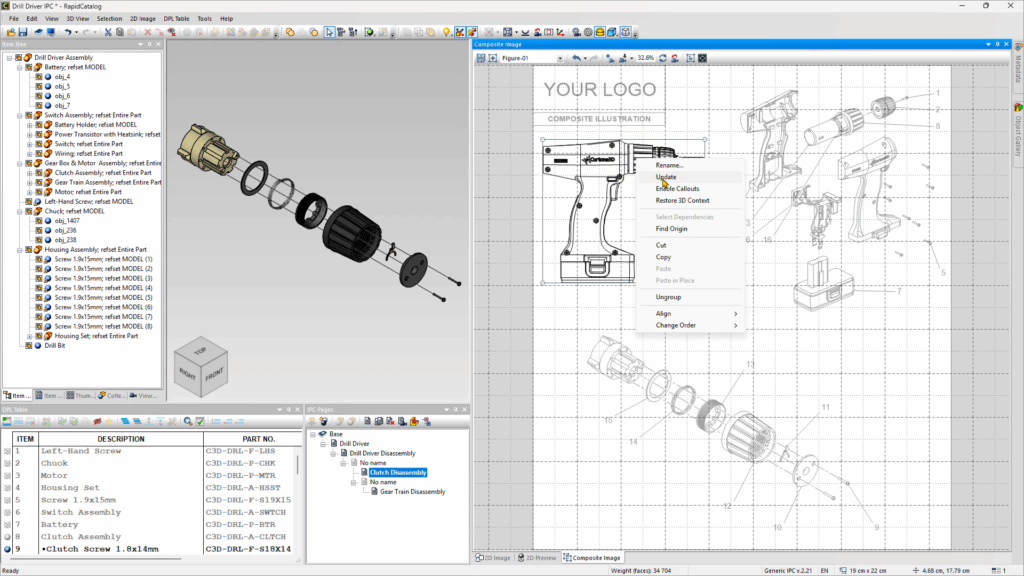Open the 32.6% zoom level dropdown

646,59
